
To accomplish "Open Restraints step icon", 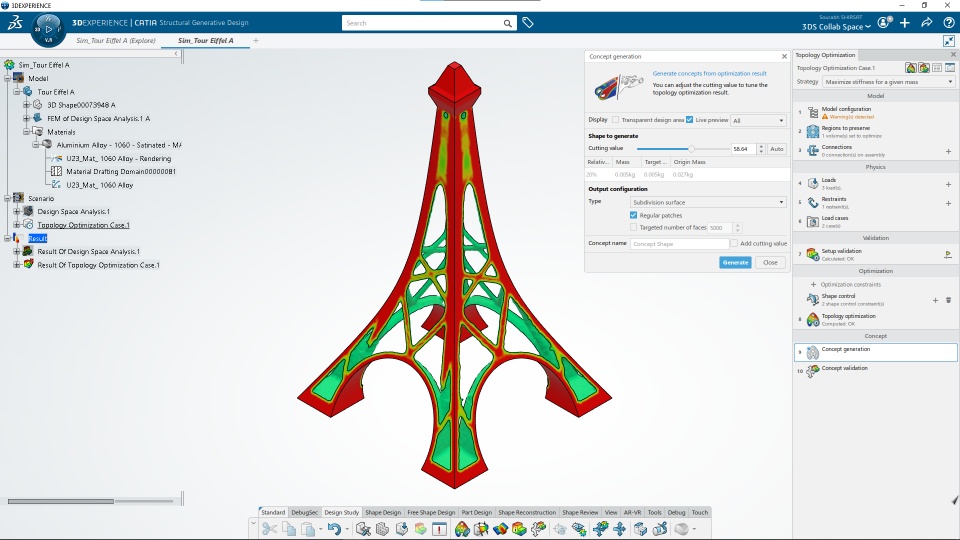I will 813,202.
